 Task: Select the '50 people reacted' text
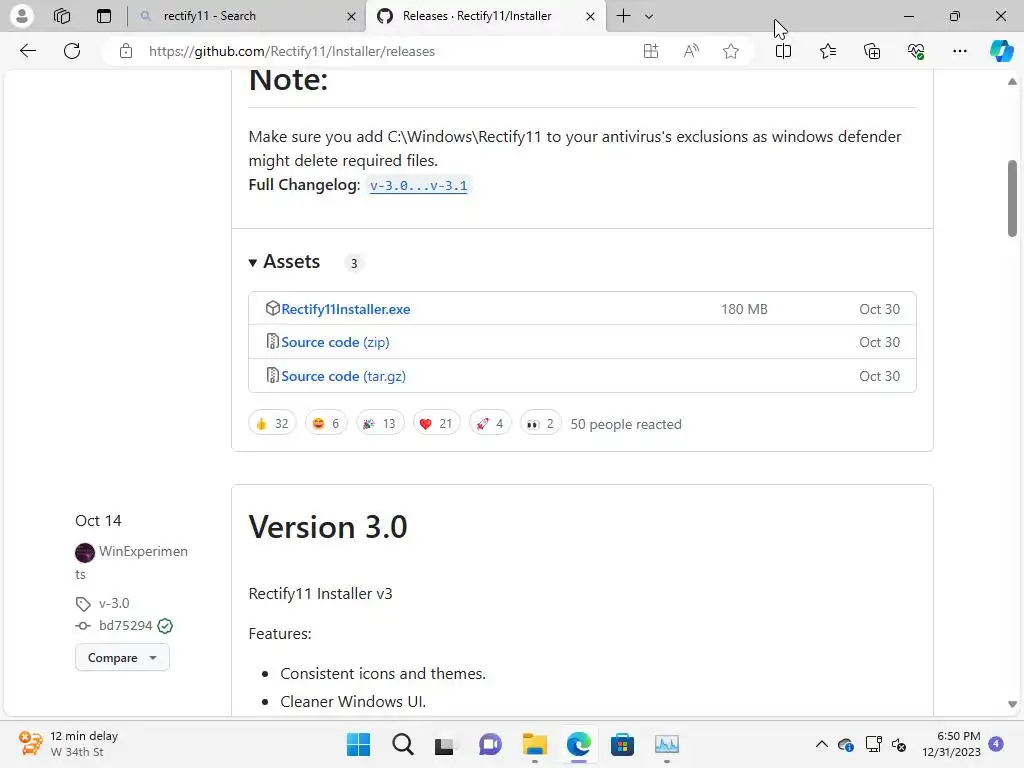[626, 424]
